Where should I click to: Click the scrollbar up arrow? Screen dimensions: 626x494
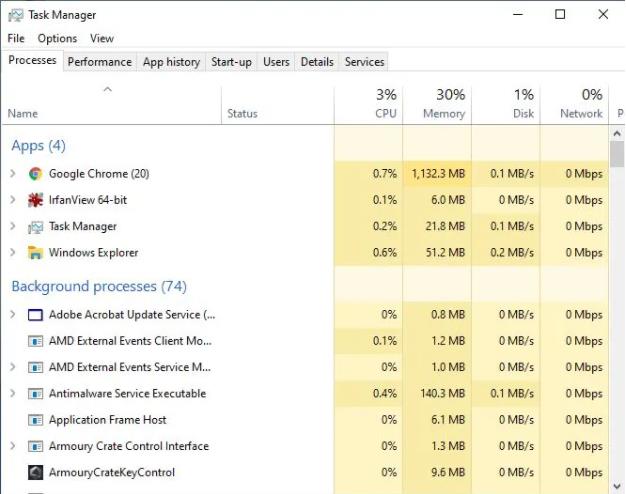click(617, 134)
